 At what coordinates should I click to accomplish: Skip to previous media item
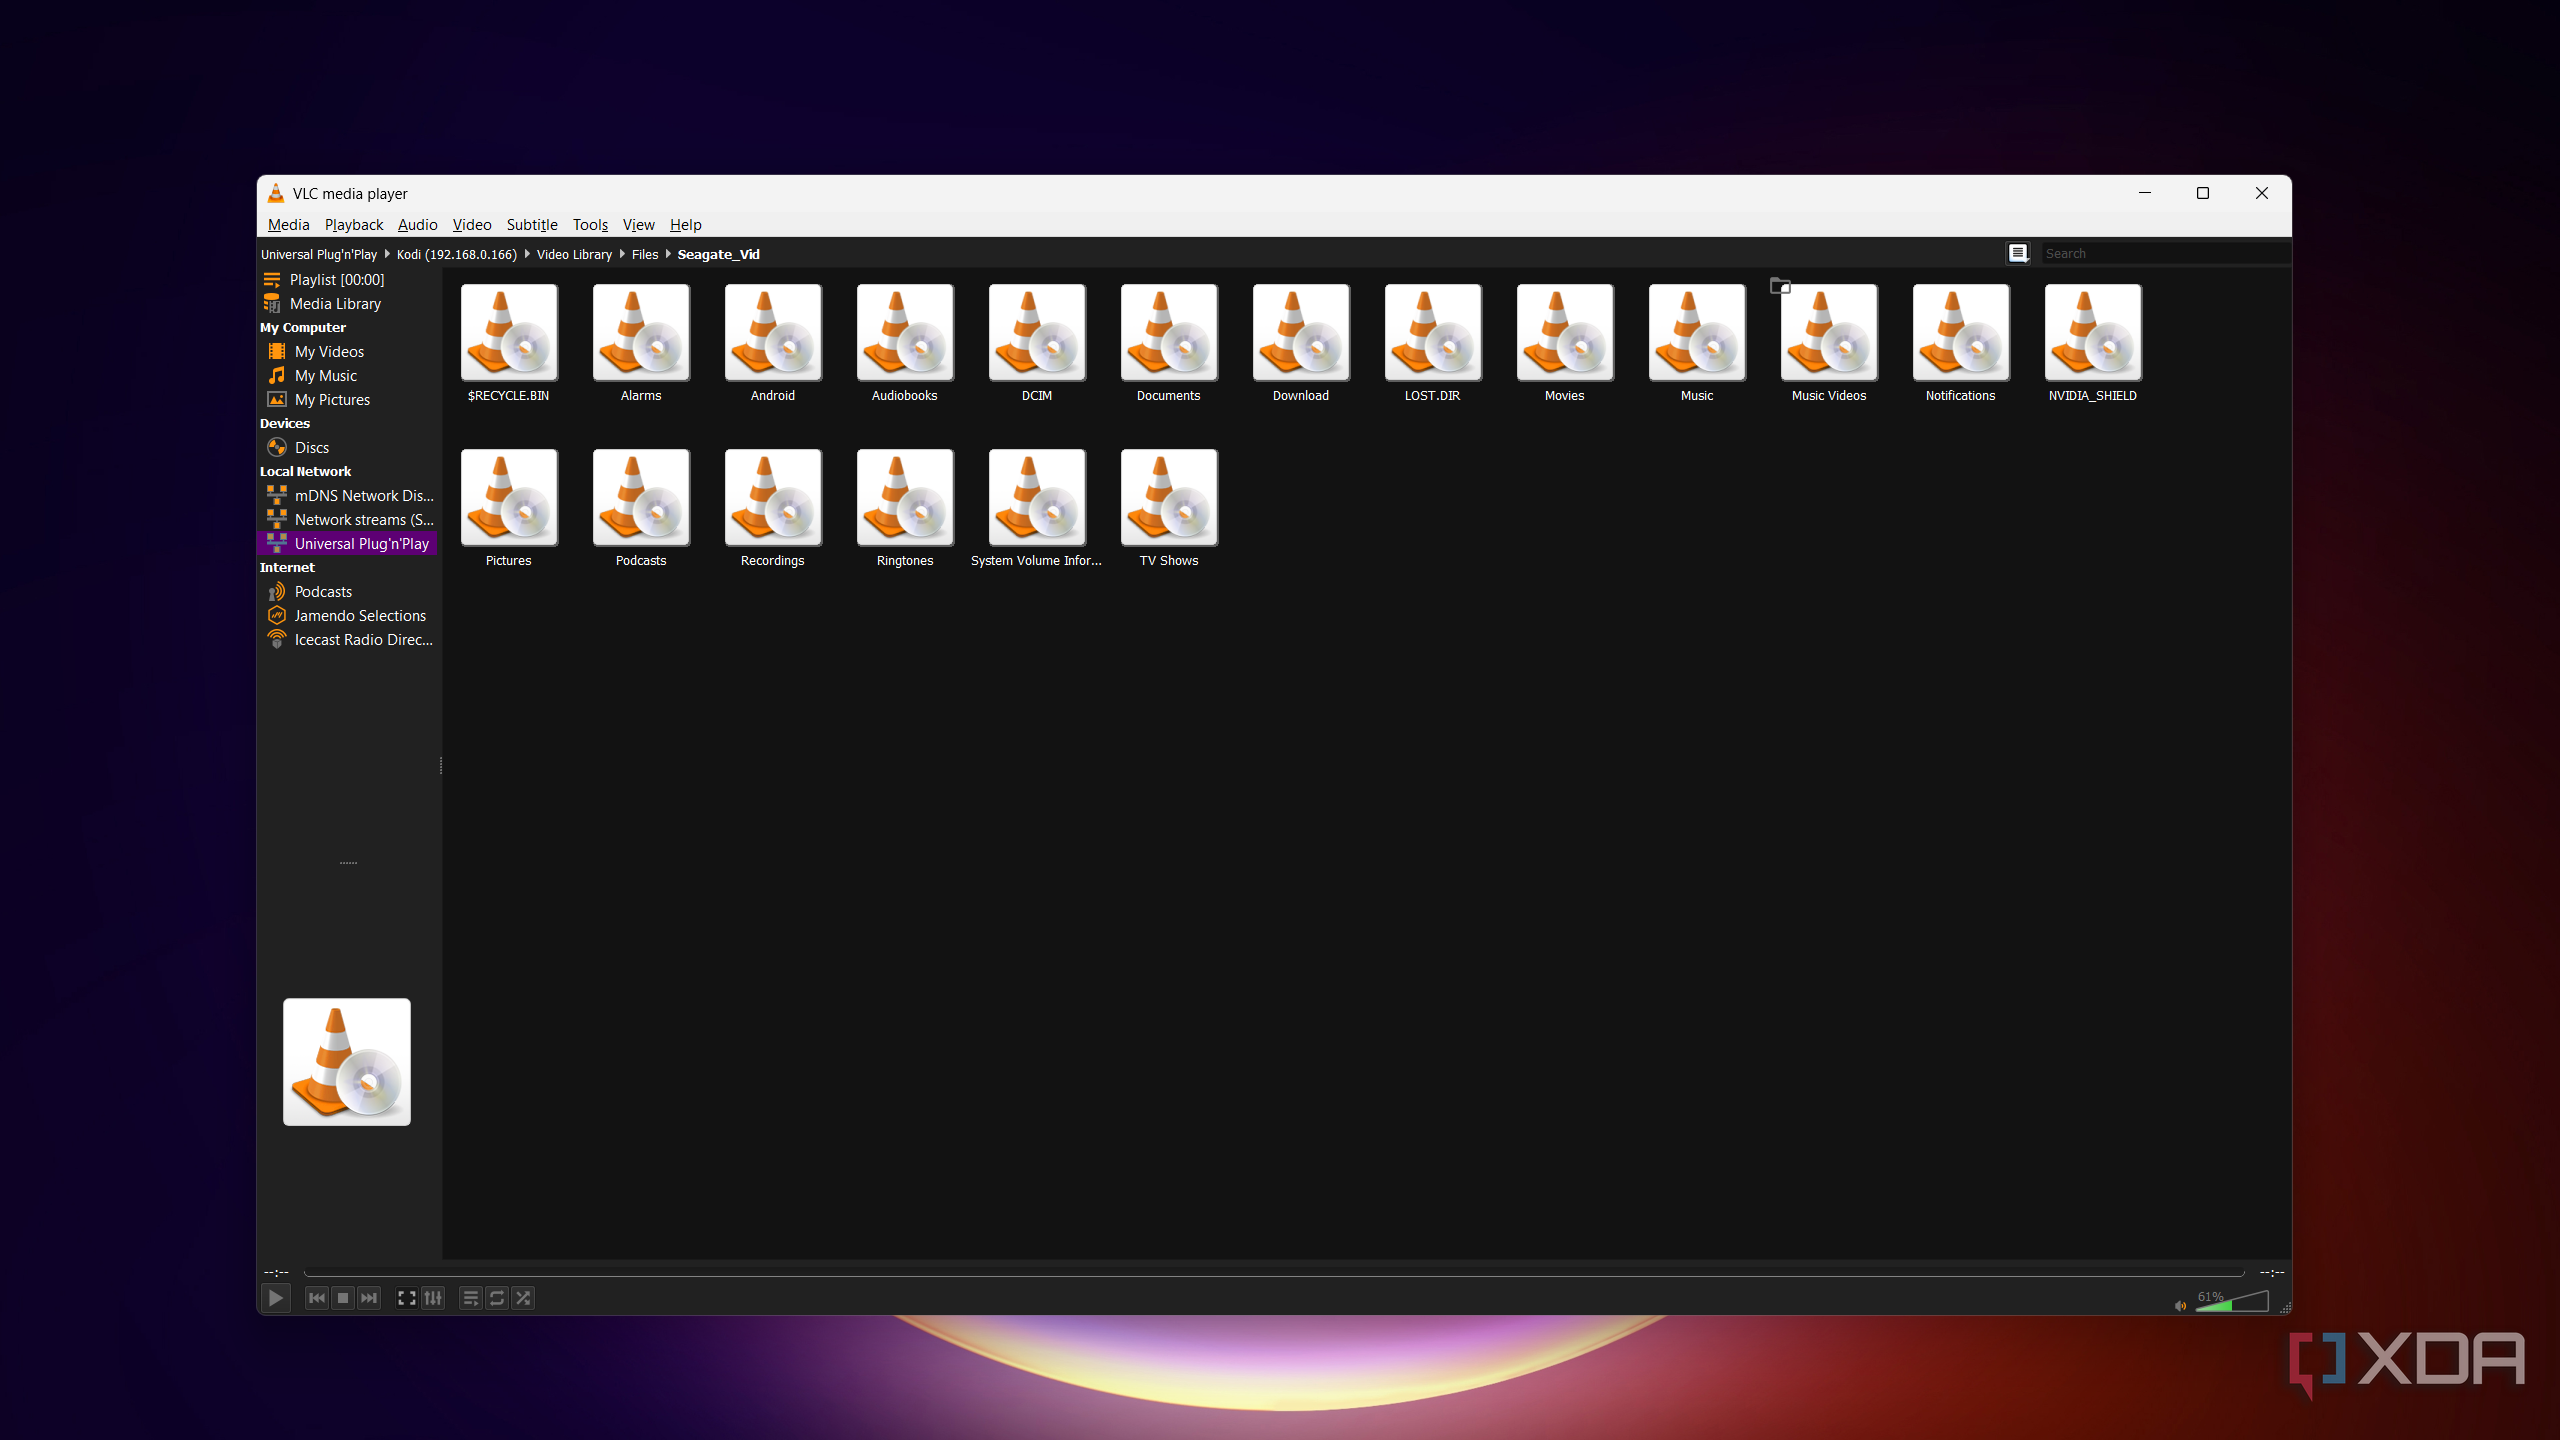coord(316,1298)
